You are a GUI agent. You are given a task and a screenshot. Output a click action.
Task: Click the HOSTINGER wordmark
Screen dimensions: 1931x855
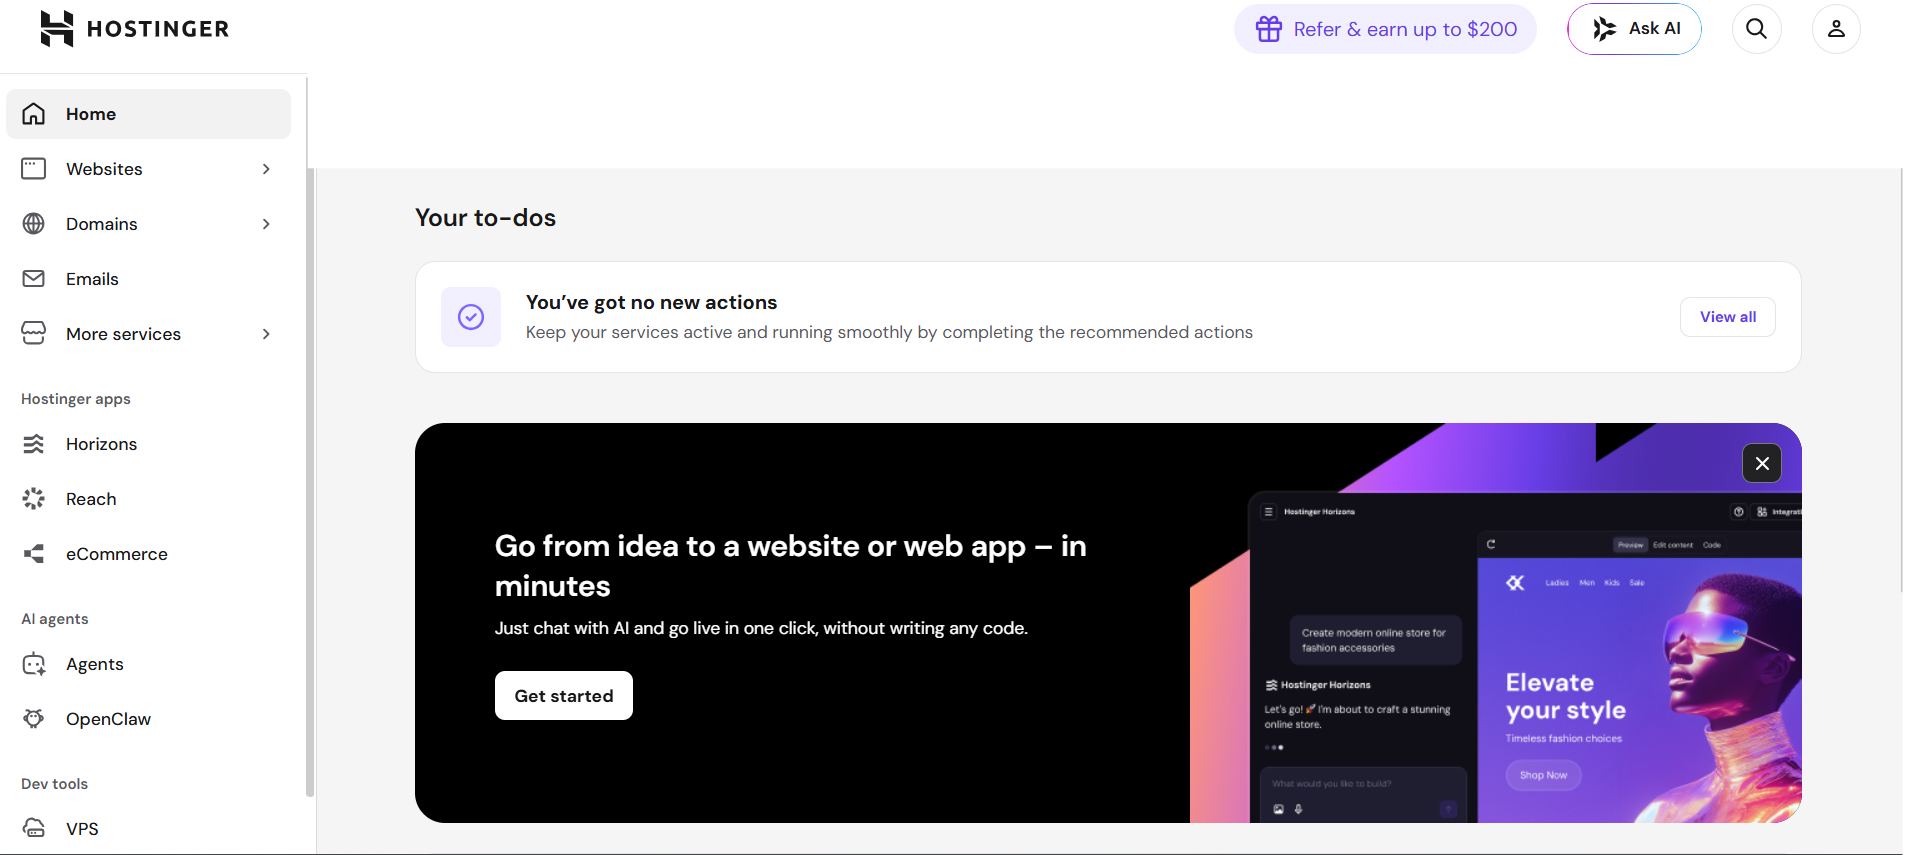pos(158,29)
